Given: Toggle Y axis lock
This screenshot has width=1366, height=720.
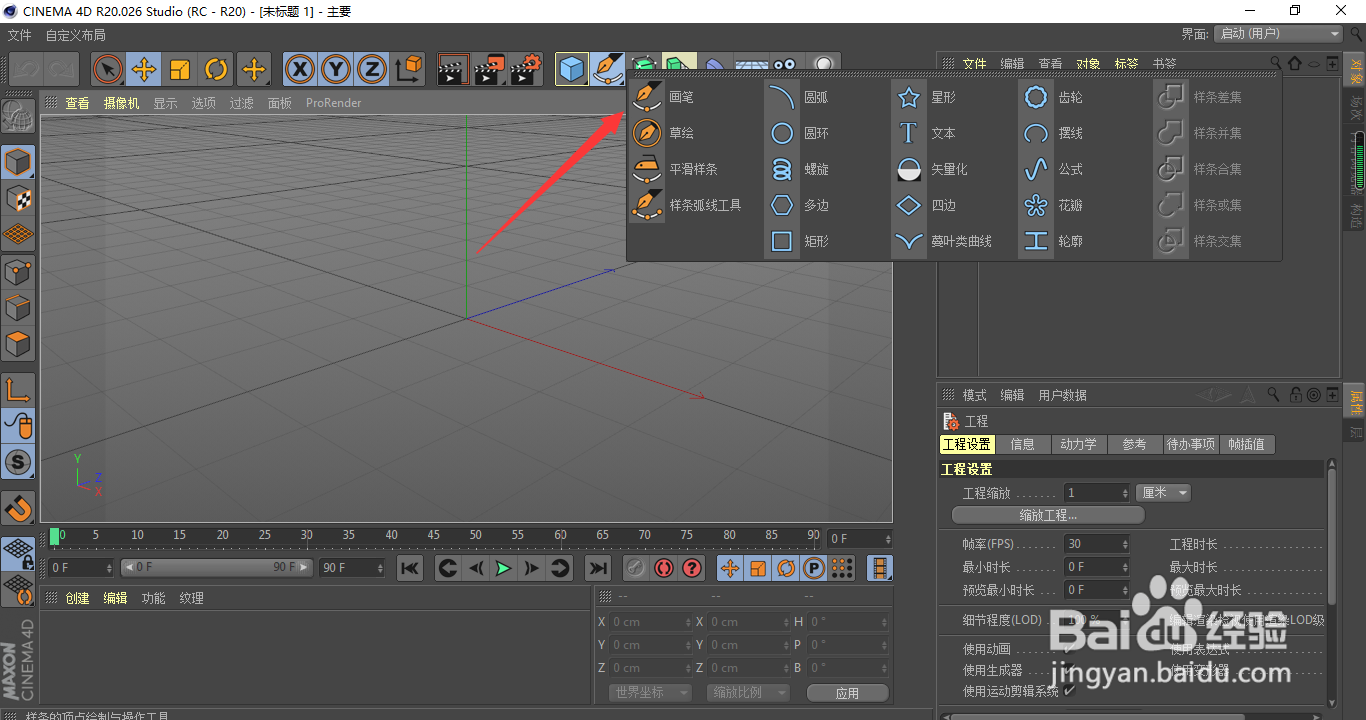Looking at the screenshot, I should 336,69.
